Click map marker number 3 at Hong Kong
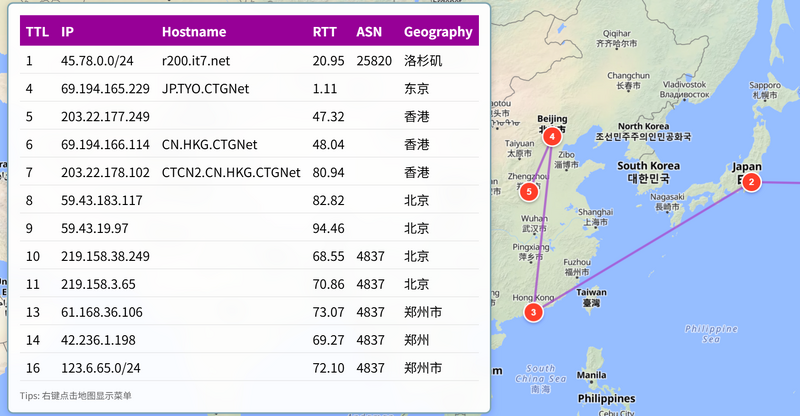Screen dimensions: 800x416 (534, 312)
